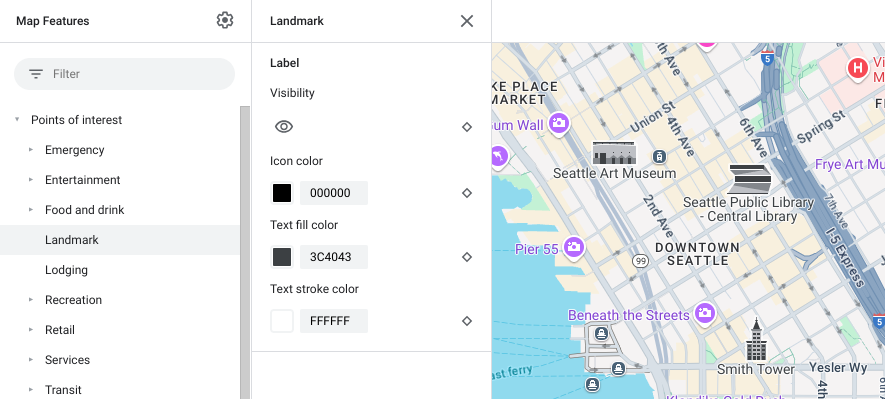Image resolution: width=885 pixels, height=399 pixels.
Task: Click the Spring St street label
Action: pyautogui.click(x=821, y=128)
